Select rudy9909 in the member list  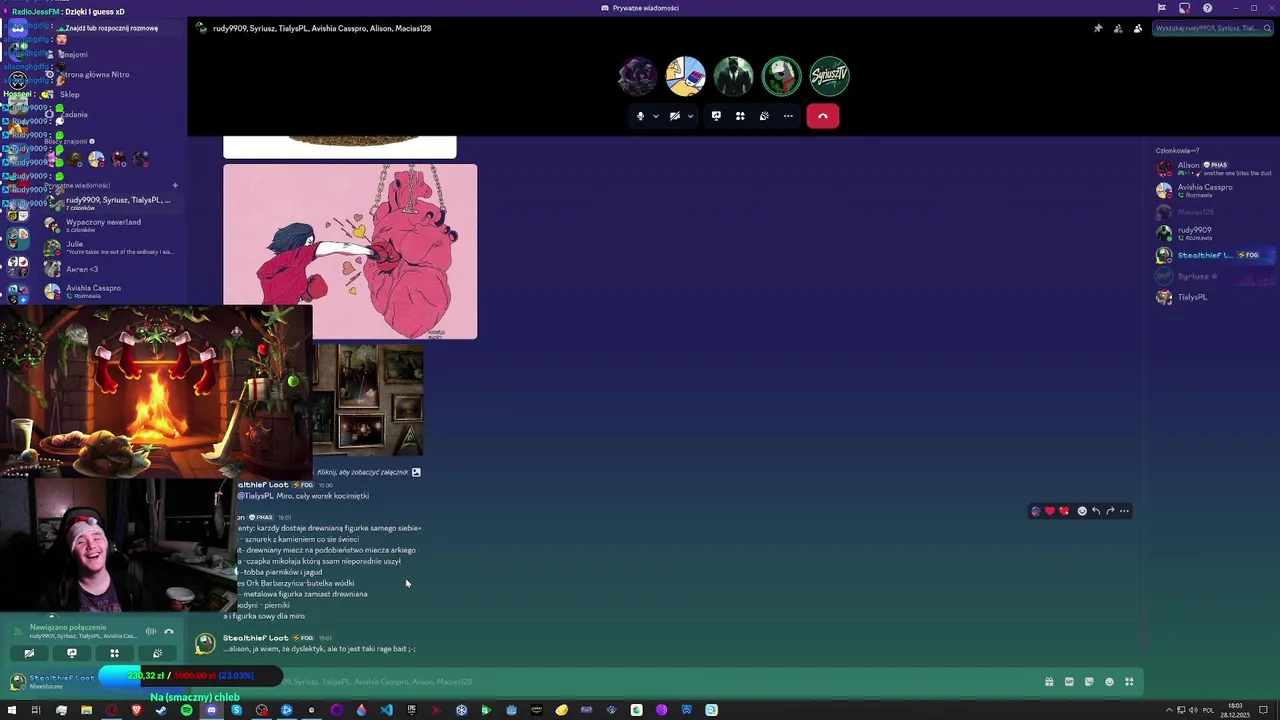1212,233
